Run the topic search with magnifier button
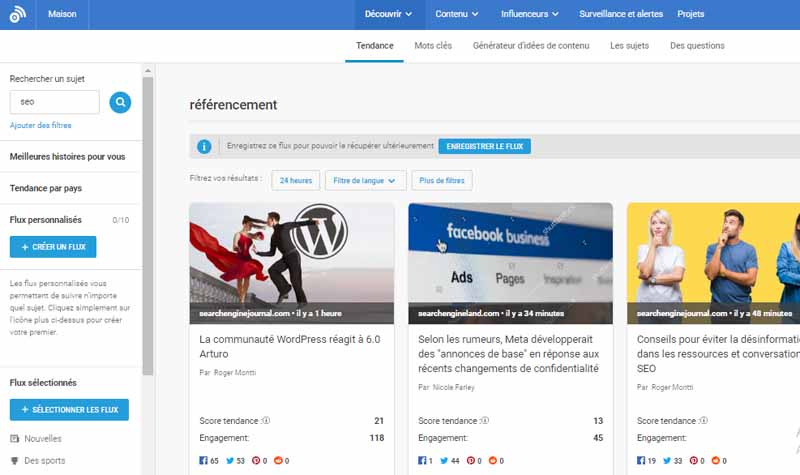The height and width of the screenshot is (475, 800). [120, 103]
